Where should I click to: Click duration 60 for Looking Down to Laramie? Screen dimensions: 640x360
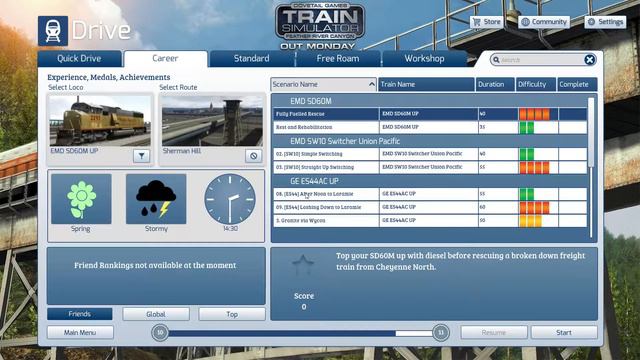point(498,207)
